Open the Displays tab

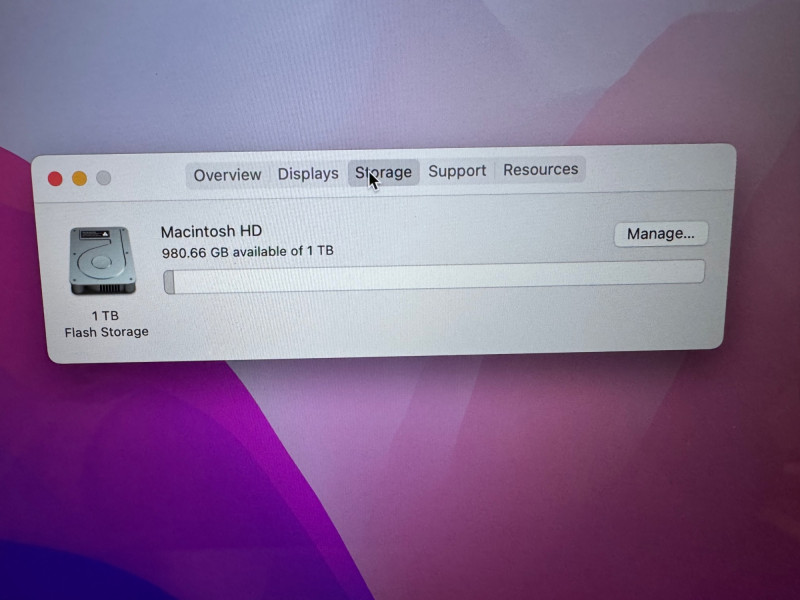click(308, 174)
